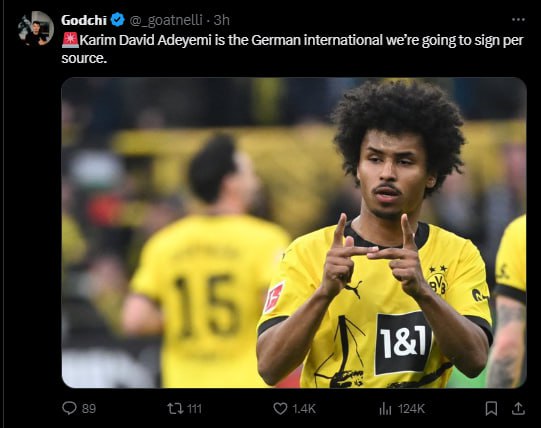The width and height of the screenshot is (541, 428).
Task: Click the tweet text about Karim David Adeyemi
Action: click(x=293, y=49)
